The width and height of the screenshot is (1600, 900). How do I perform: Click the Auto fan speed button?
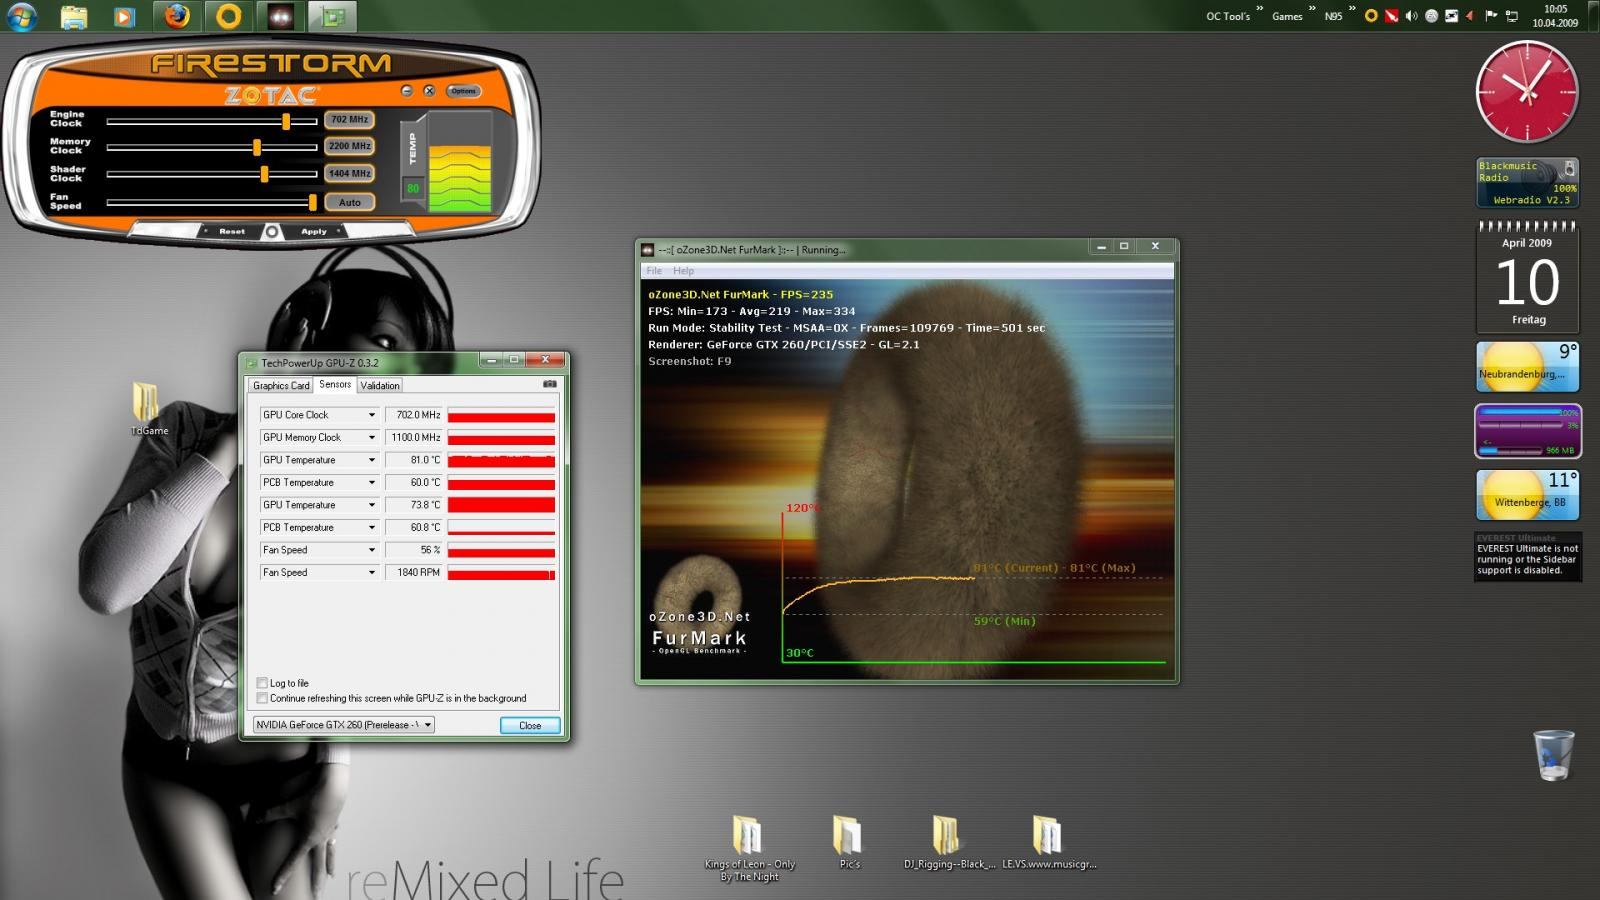pyautogui.click(x=349, y=202)
